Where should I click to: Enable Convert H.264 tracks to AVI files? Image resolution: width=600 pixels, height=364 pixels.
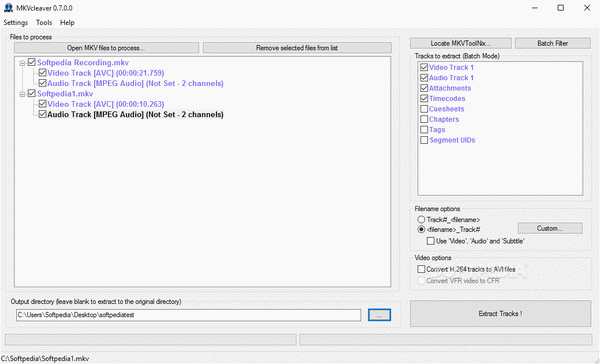pyautogui.click(x=421, y=269)
